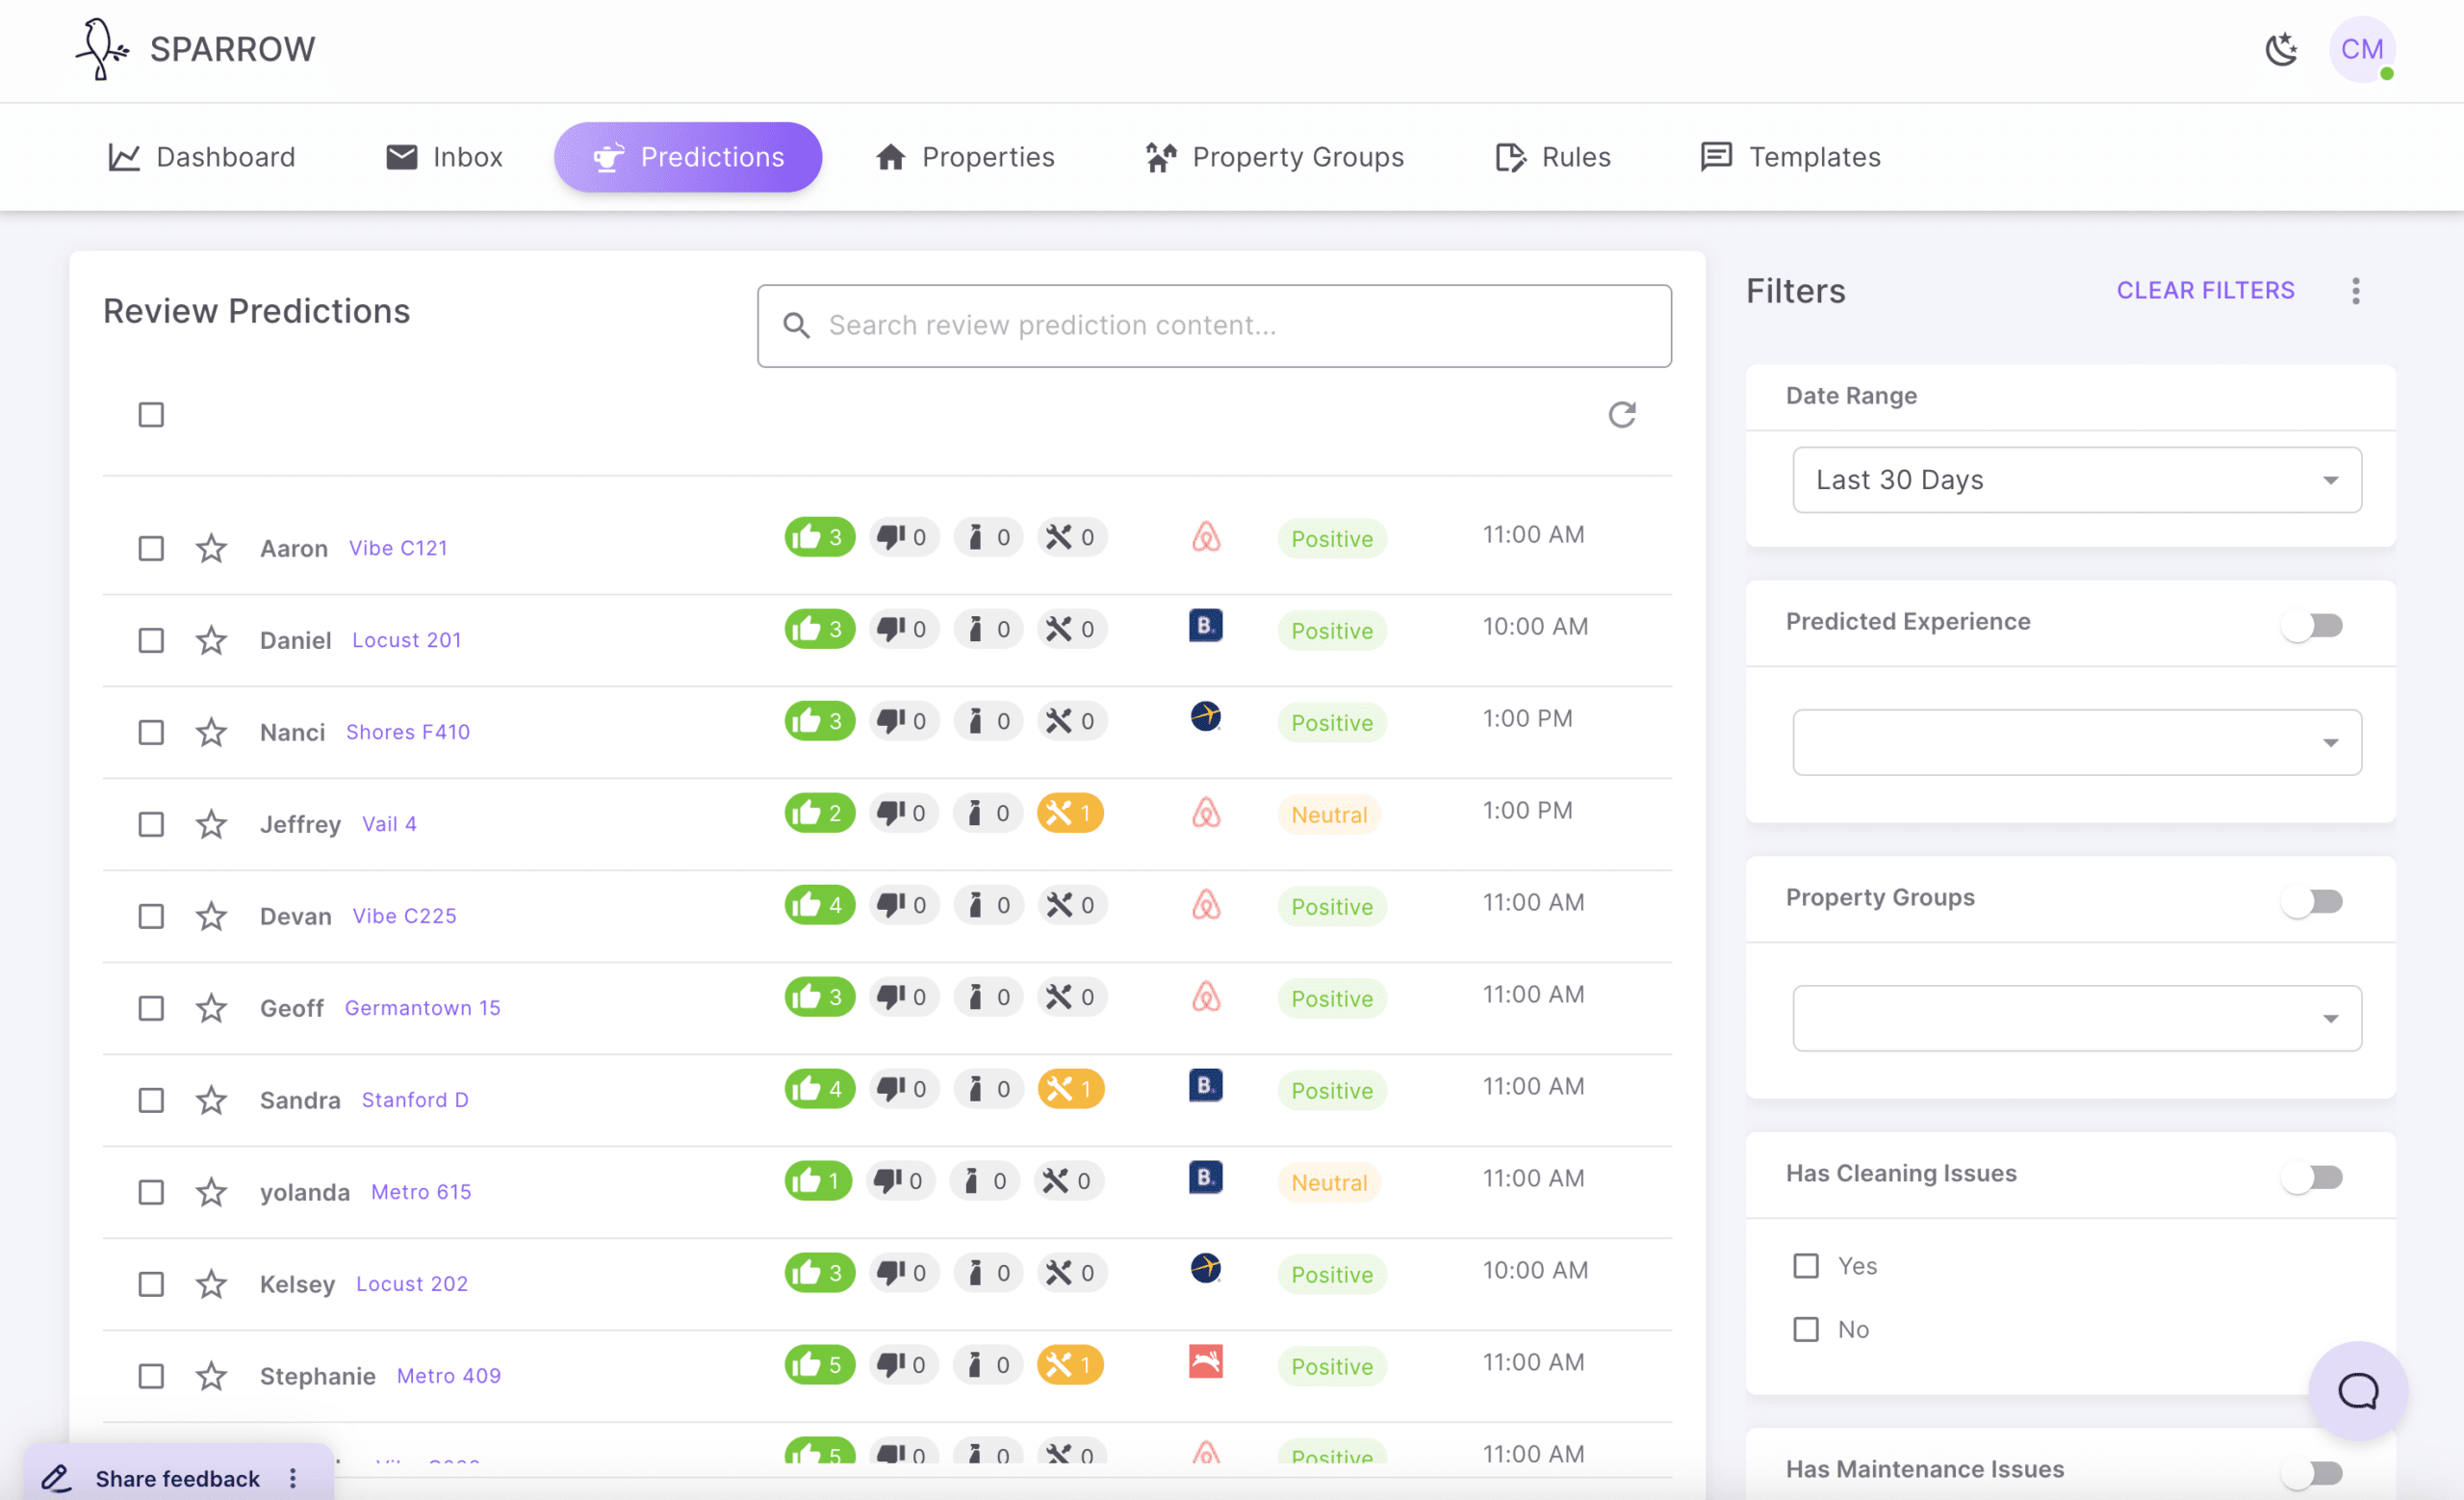Viewport: 2464px width, 1500px height.
Task: Open the Templates tab
Action: click(x=1791, y=157)
